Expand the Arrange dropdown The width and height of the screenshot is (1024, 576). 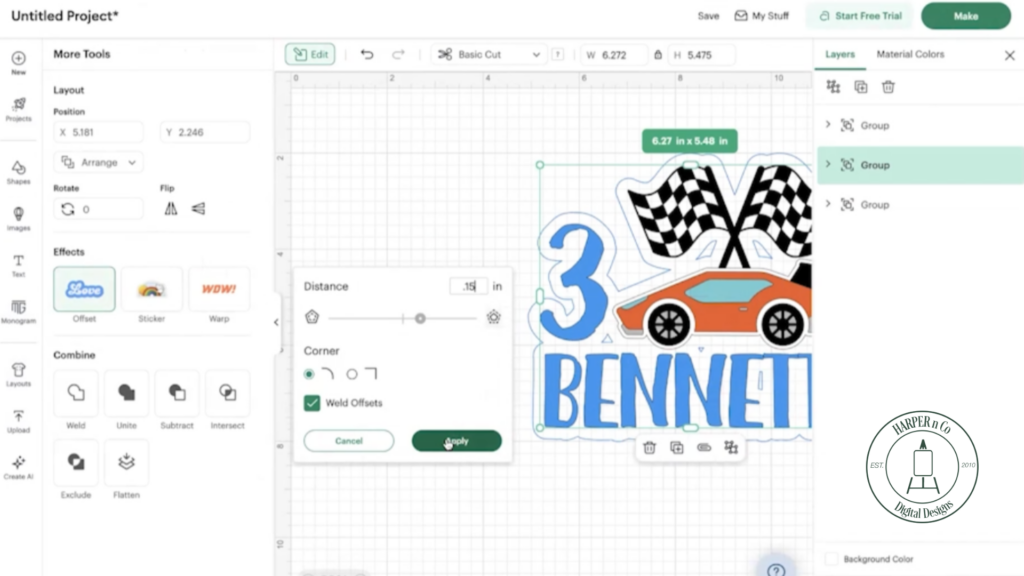click(x=98, y=162)
